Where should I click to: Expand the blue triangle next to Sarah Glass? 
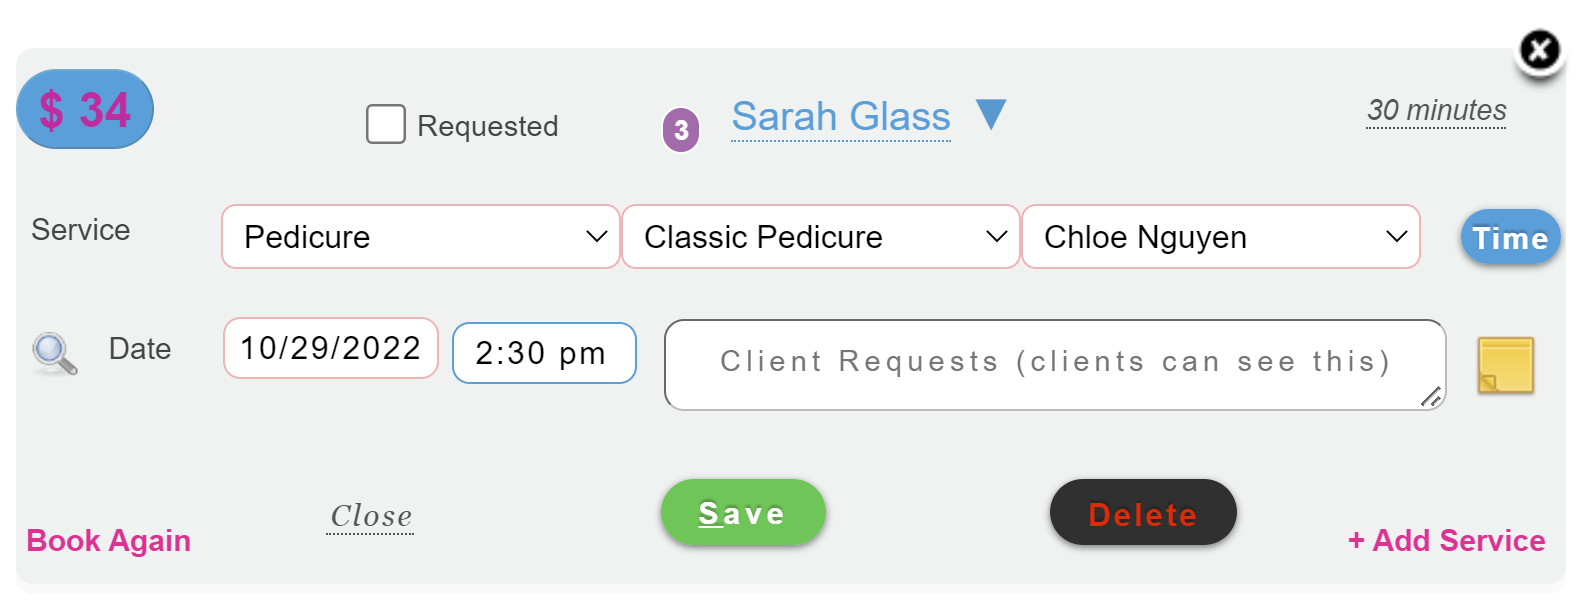[x=990, y=114]
